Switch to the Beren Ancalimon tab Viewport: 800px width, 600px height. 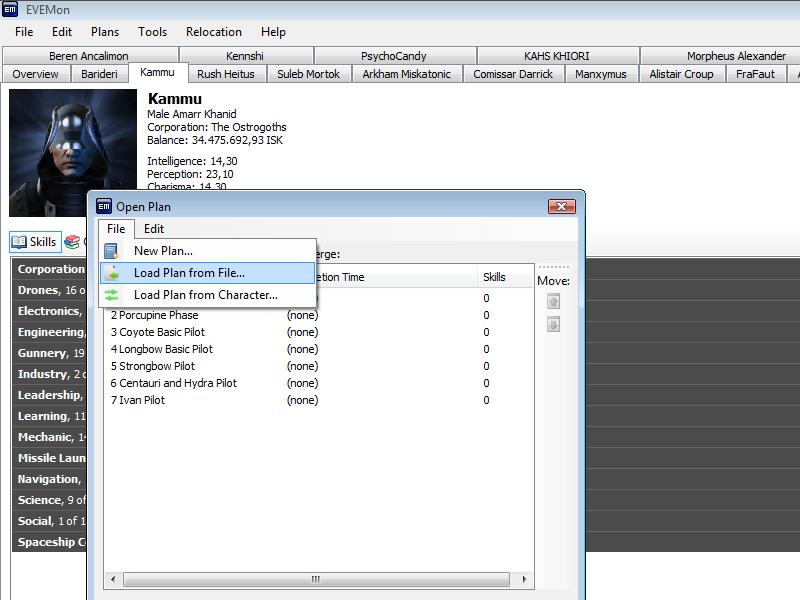pos(89,56)
